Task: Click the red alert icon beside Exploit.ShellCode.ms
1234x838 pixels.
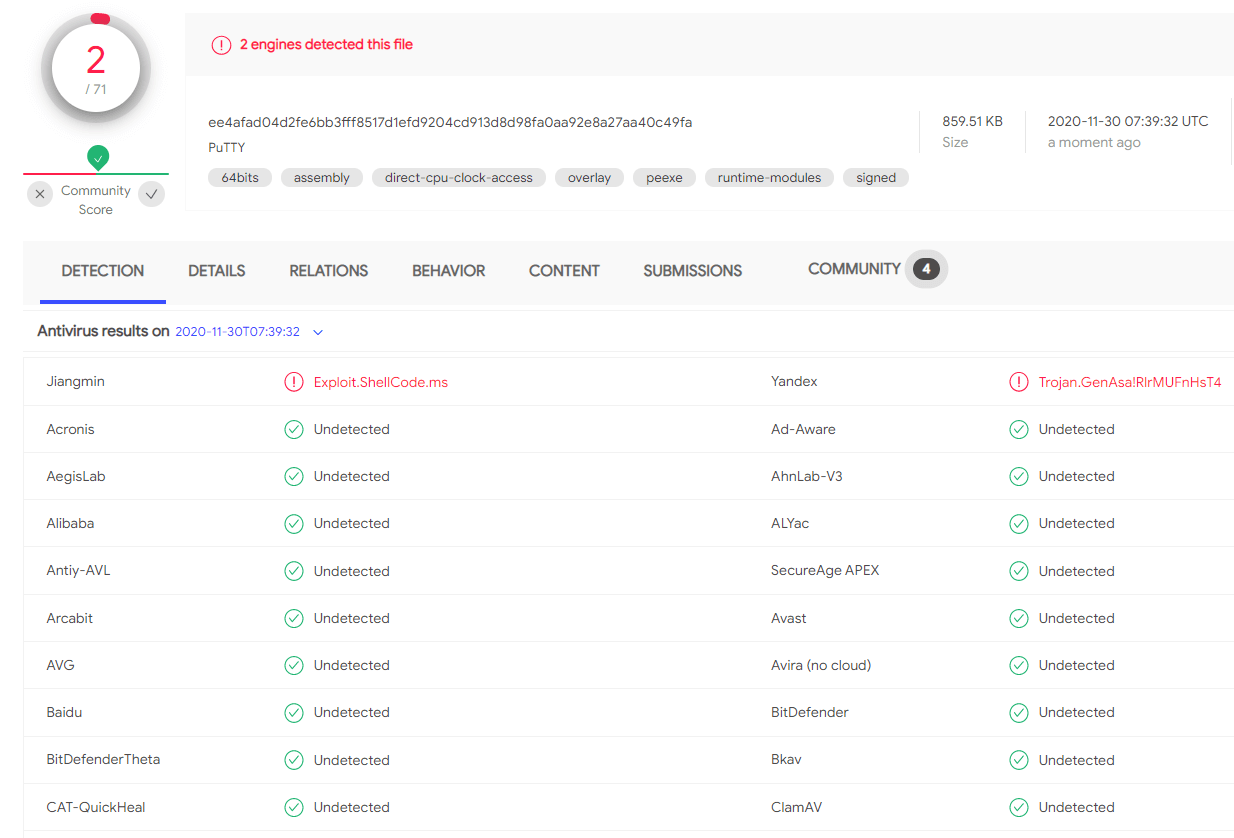Action: pos(294,382)
